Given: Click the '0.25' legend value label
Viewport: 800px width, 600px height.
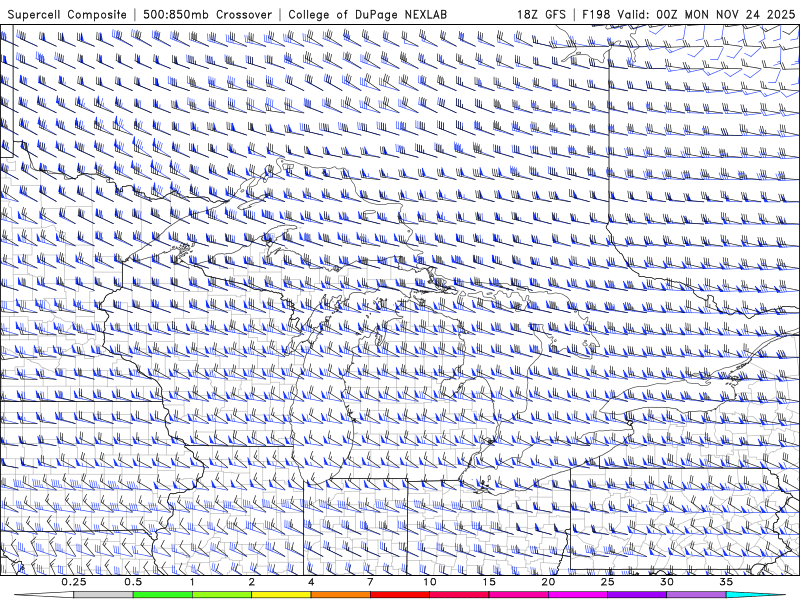Looking at the screenshot, I should (x=74, y=582).
